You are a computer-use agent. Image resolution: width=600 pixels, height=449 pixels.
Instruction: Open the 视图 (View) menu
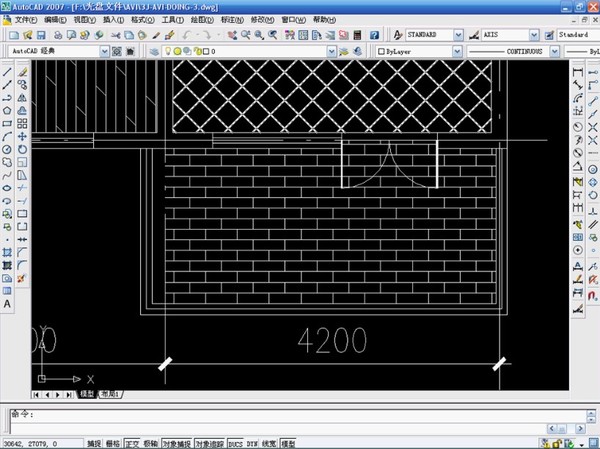pos(84,20)
